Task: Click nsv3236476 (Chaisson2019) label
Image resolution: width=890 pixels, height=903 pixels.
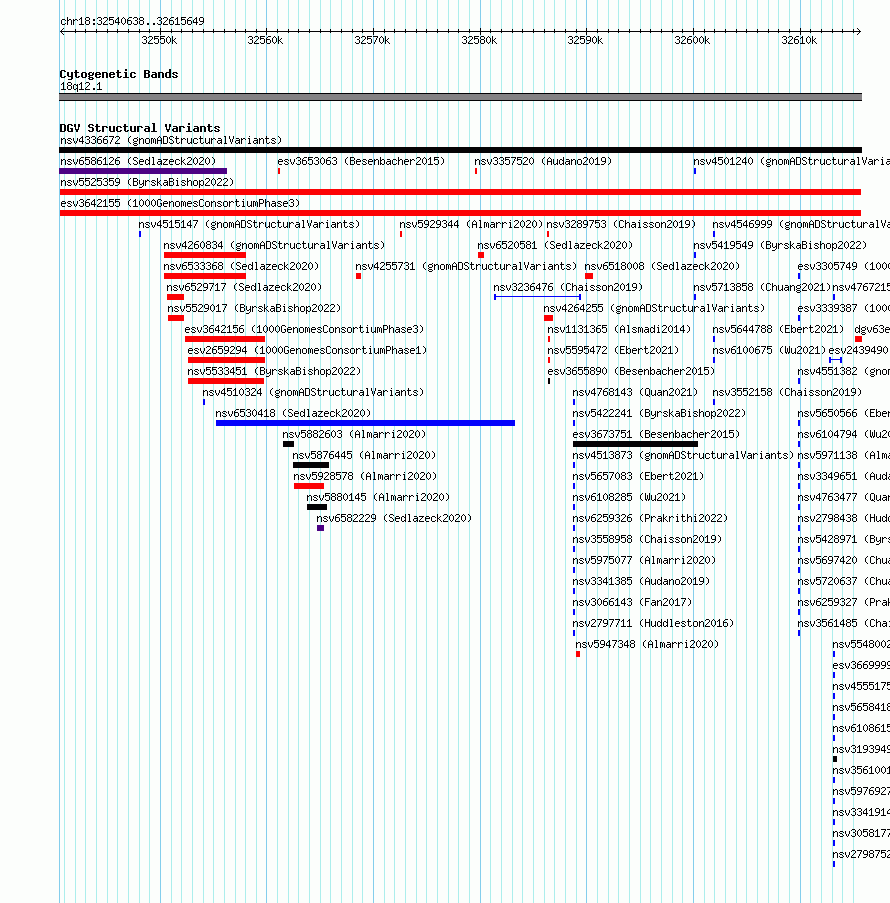Action: pos(568,287)
